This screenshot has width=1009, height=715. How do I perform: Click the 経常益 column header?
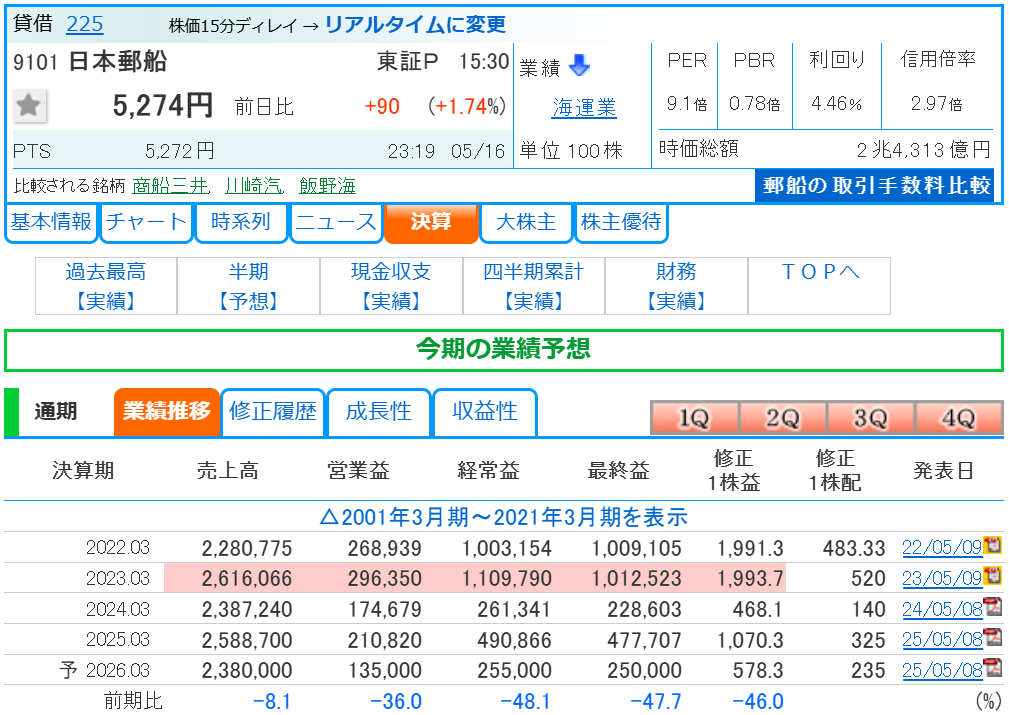[488, 471]
